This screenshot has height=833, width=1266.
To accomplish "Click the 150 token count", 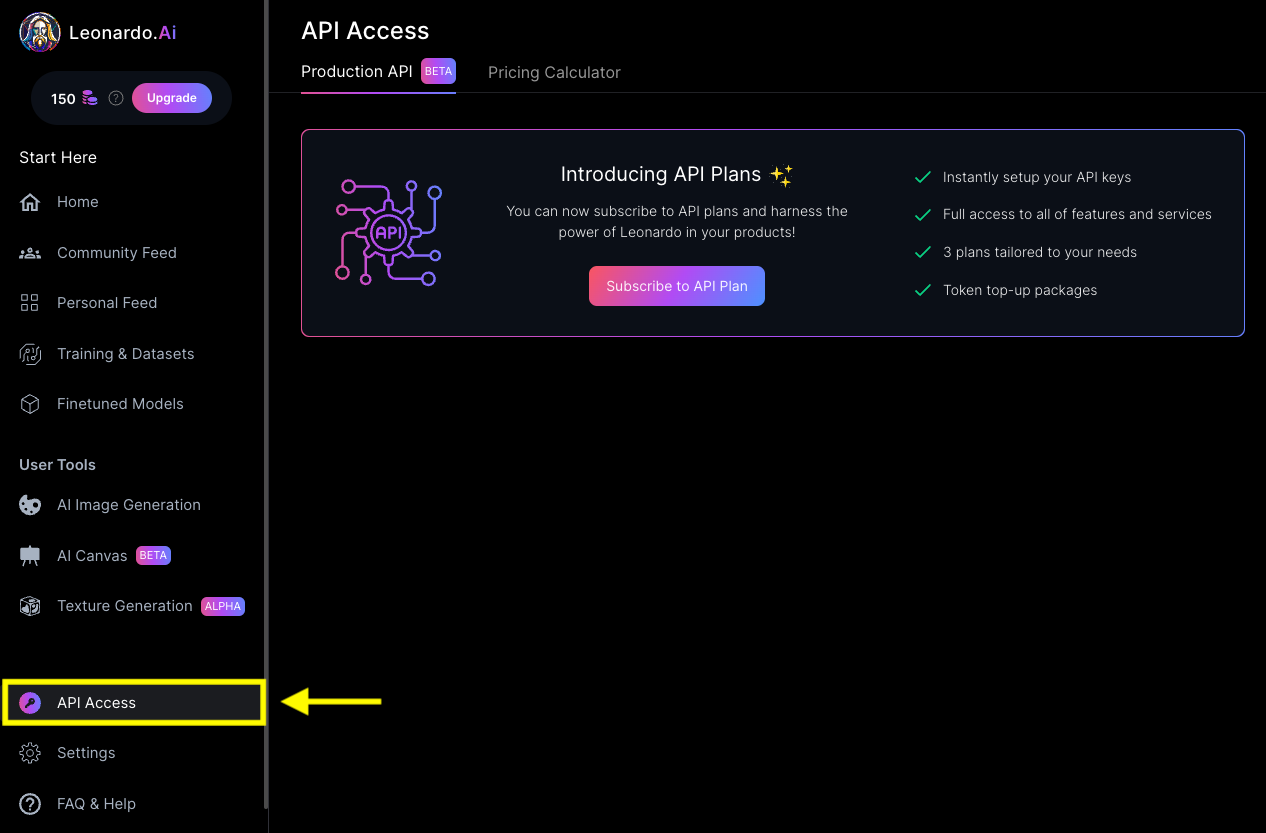I will tap(63, 99).
